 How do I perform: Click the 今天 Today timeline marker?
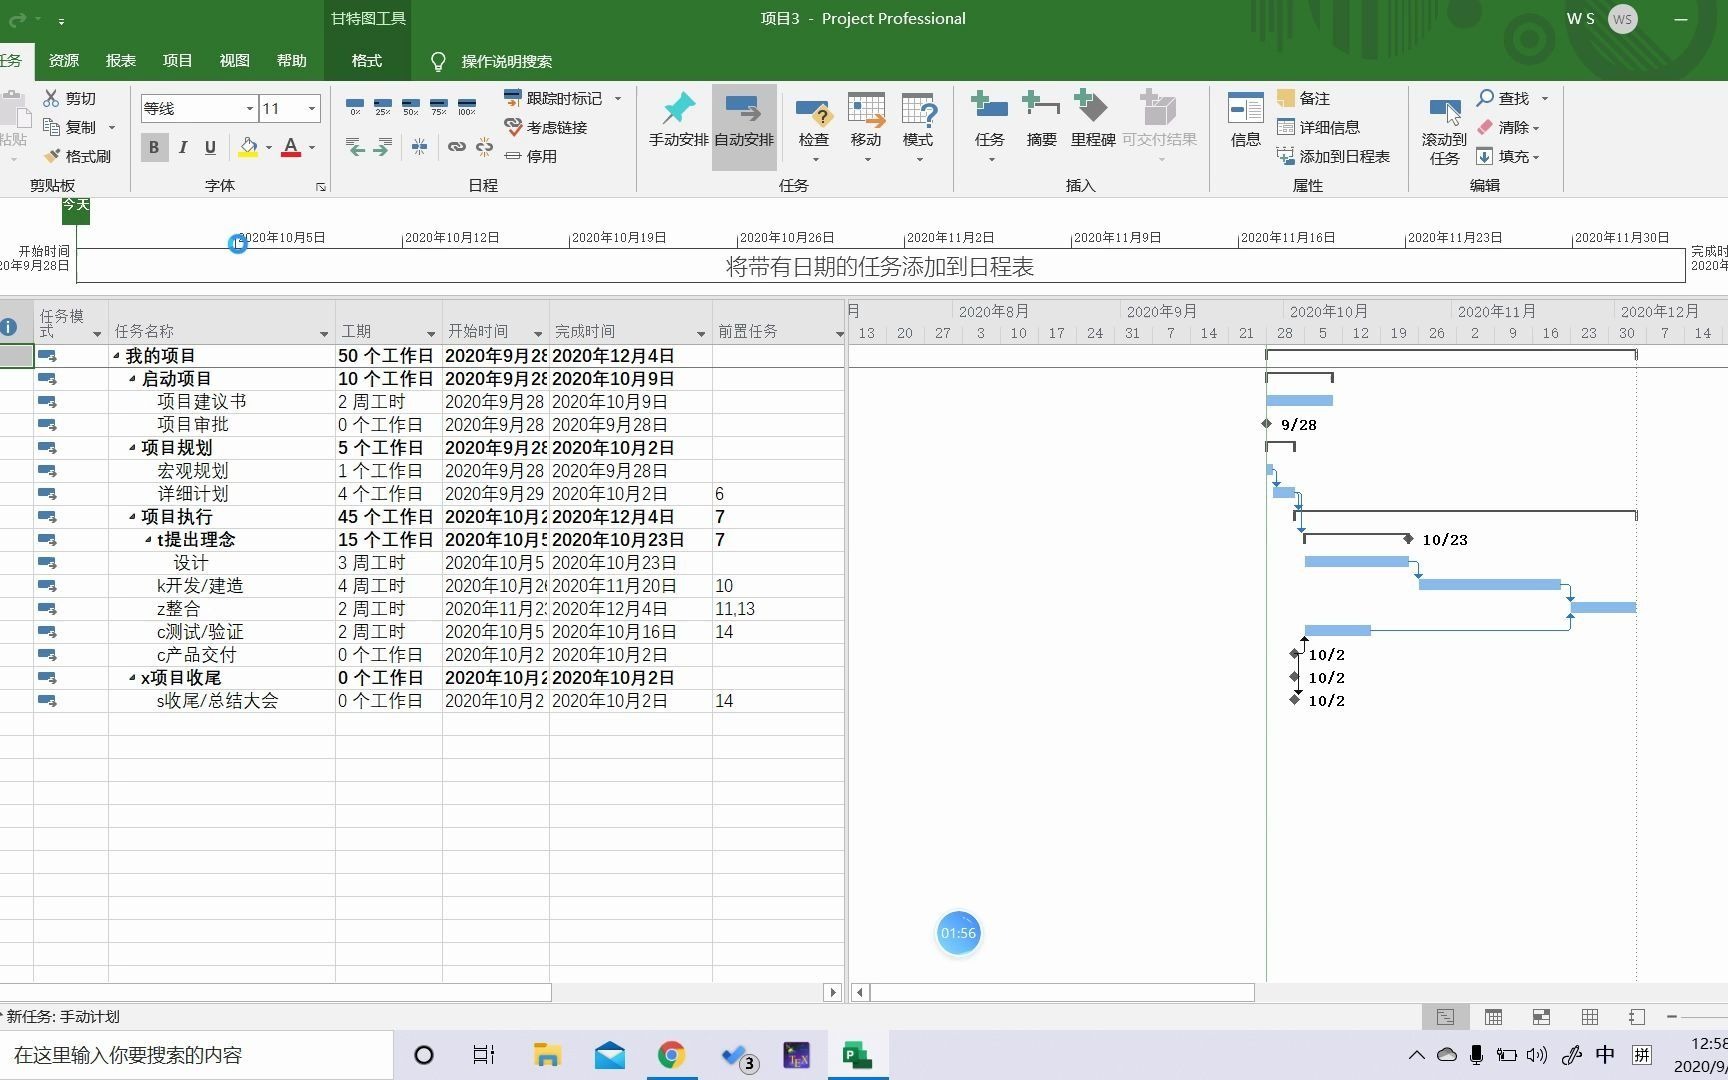76,209
